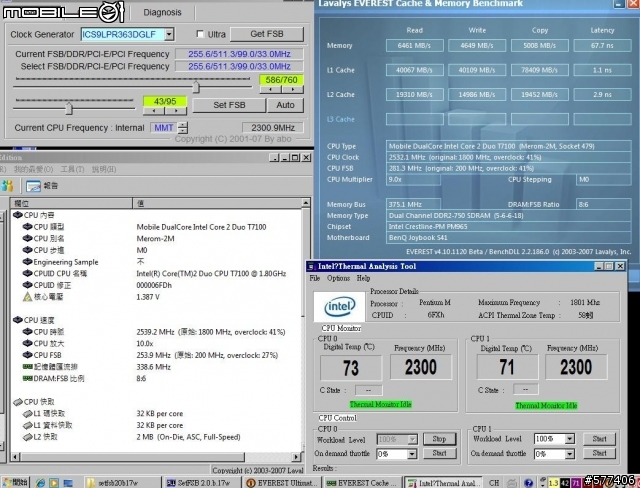Open CPU 0 On demand throttle dropdown
Image resolution: width=640 pixels, height=488 pixels.
(412, 454)
